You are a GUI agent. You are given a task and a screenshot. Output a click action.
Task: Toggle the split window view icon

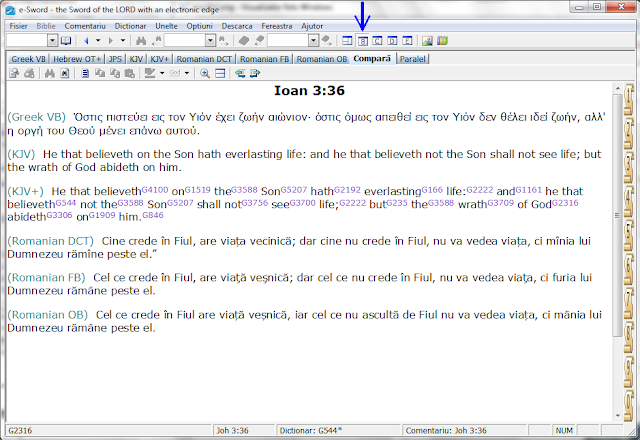(x=220, y=73)
